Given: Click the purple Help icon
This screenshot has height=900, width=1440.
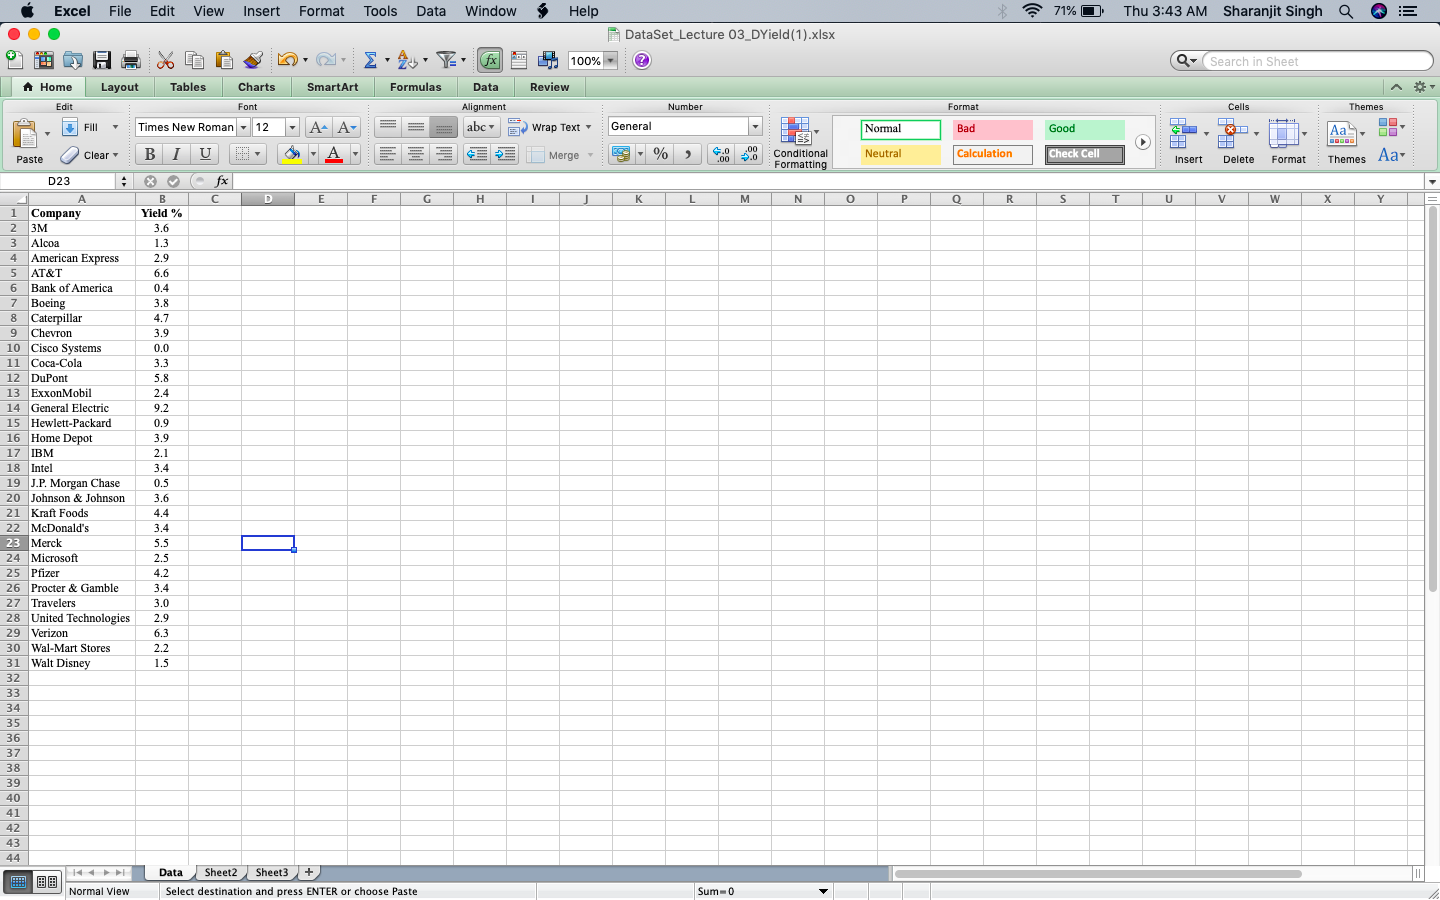Looking at the screenshot, I should [x=642, y=60].
